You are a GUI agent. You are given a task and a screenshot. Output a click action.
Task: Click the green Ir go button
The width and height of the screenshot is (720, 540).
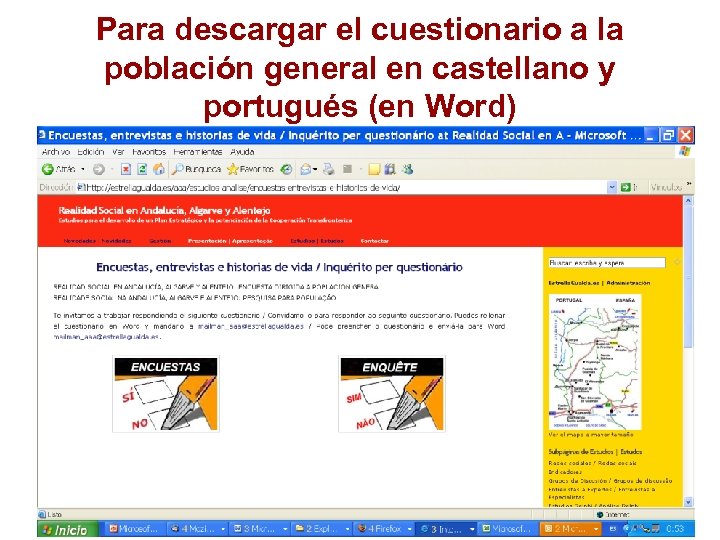629,187
